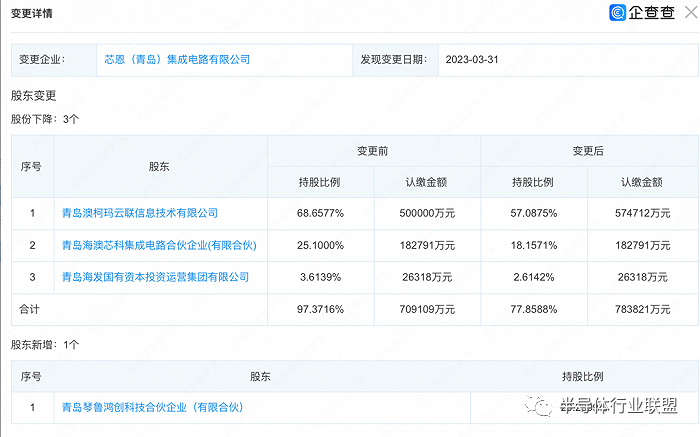Image resolution: width=700 pixels, height=437 pixels.
Task: Click the 574712万元 cell
Action: [x=643, y=213]
